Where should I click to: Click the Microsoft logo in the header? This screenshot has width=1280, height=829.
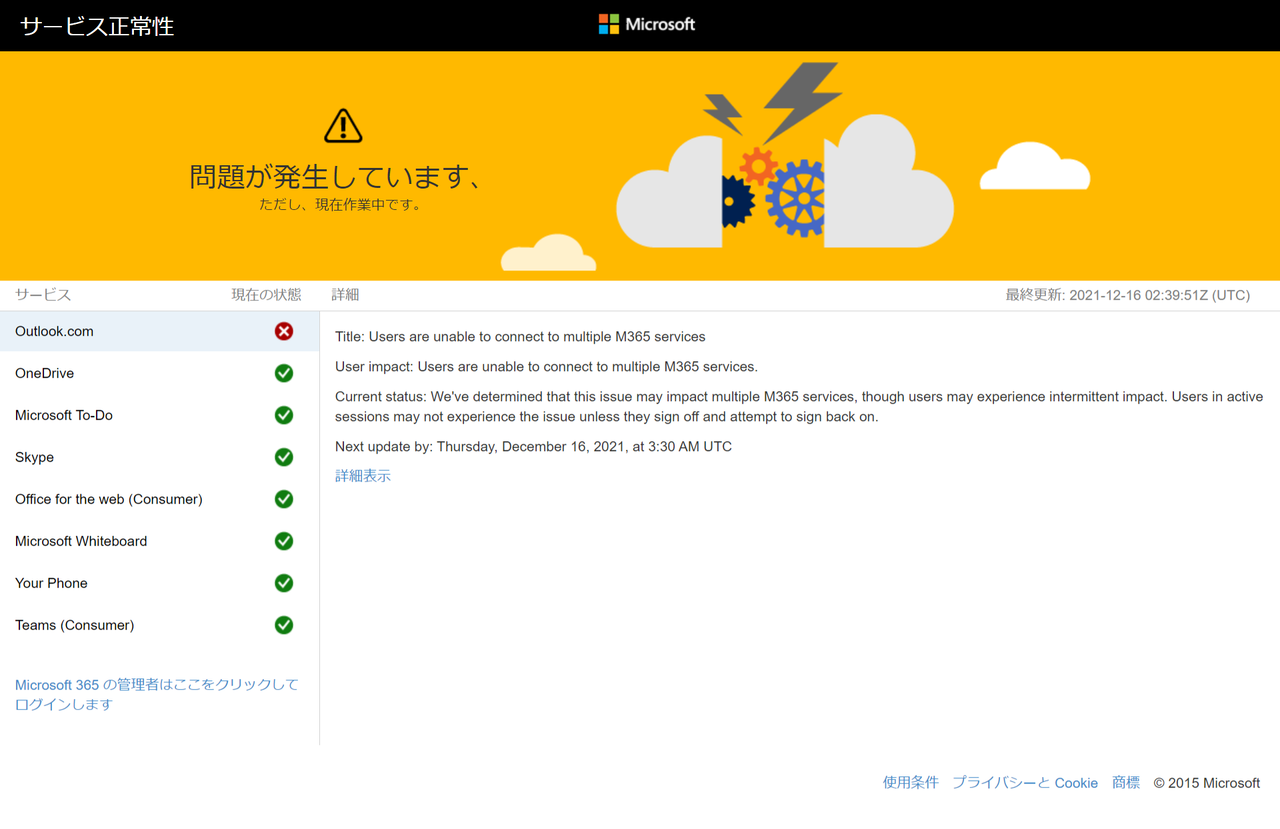click(646, 24)
